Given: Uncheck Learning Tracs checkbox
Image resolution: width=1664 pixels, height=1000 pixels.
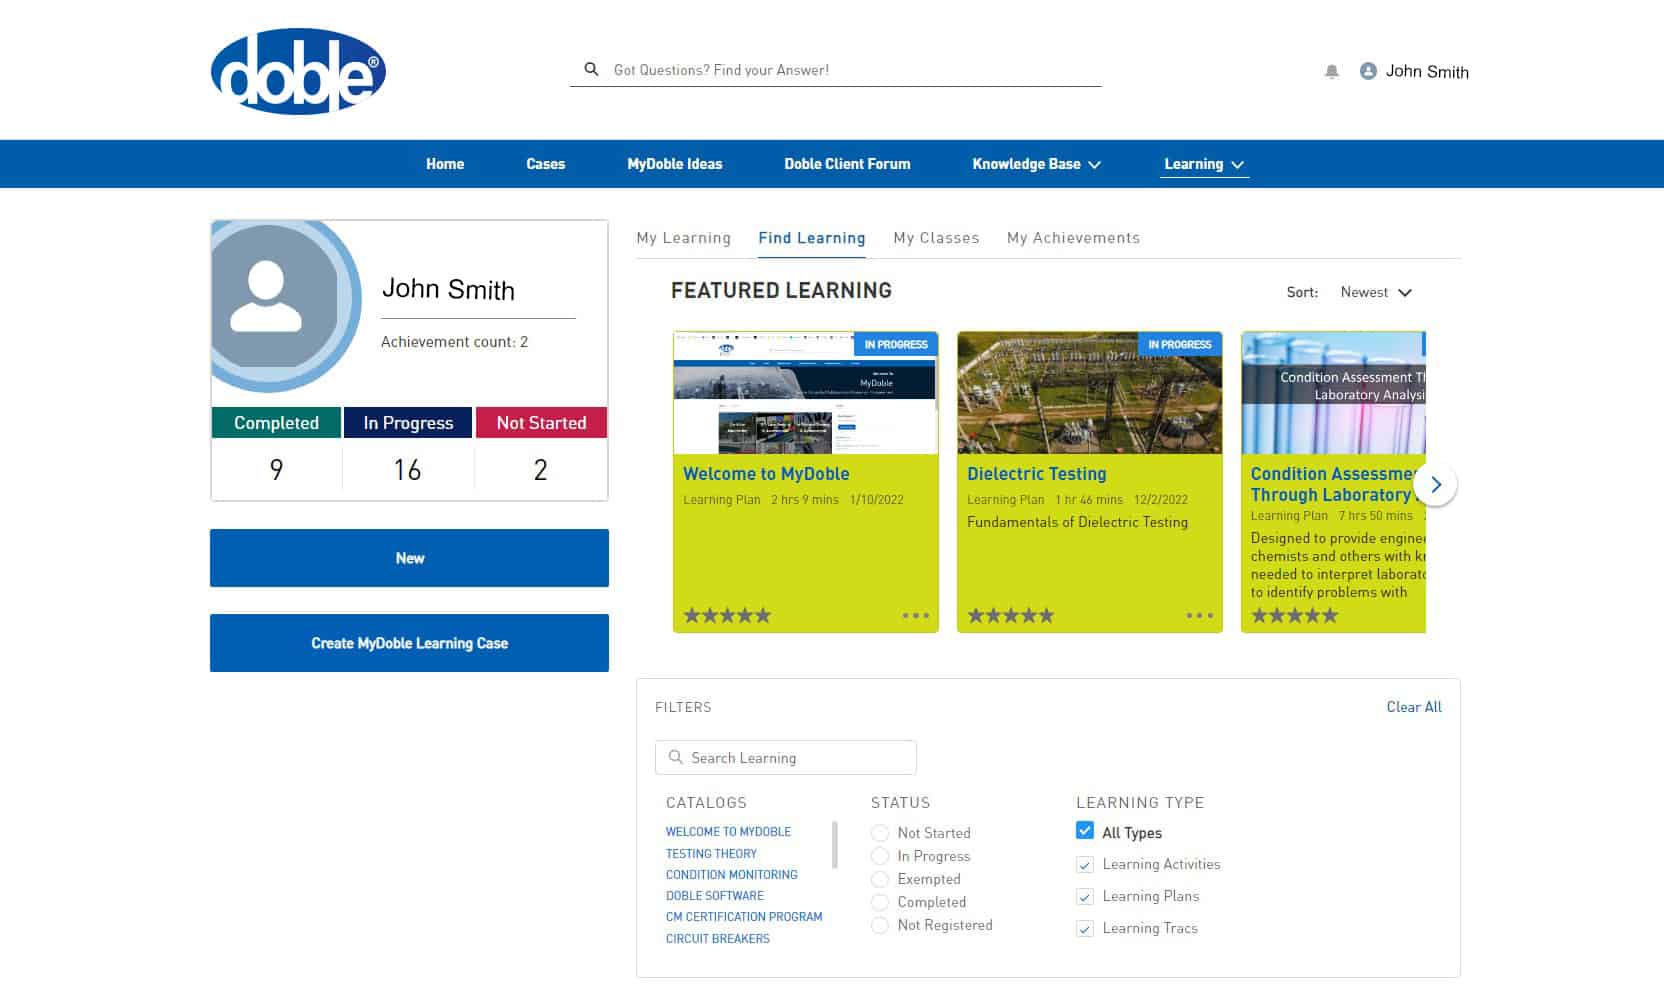Looking at the screenshot, I should (1085, 928).
